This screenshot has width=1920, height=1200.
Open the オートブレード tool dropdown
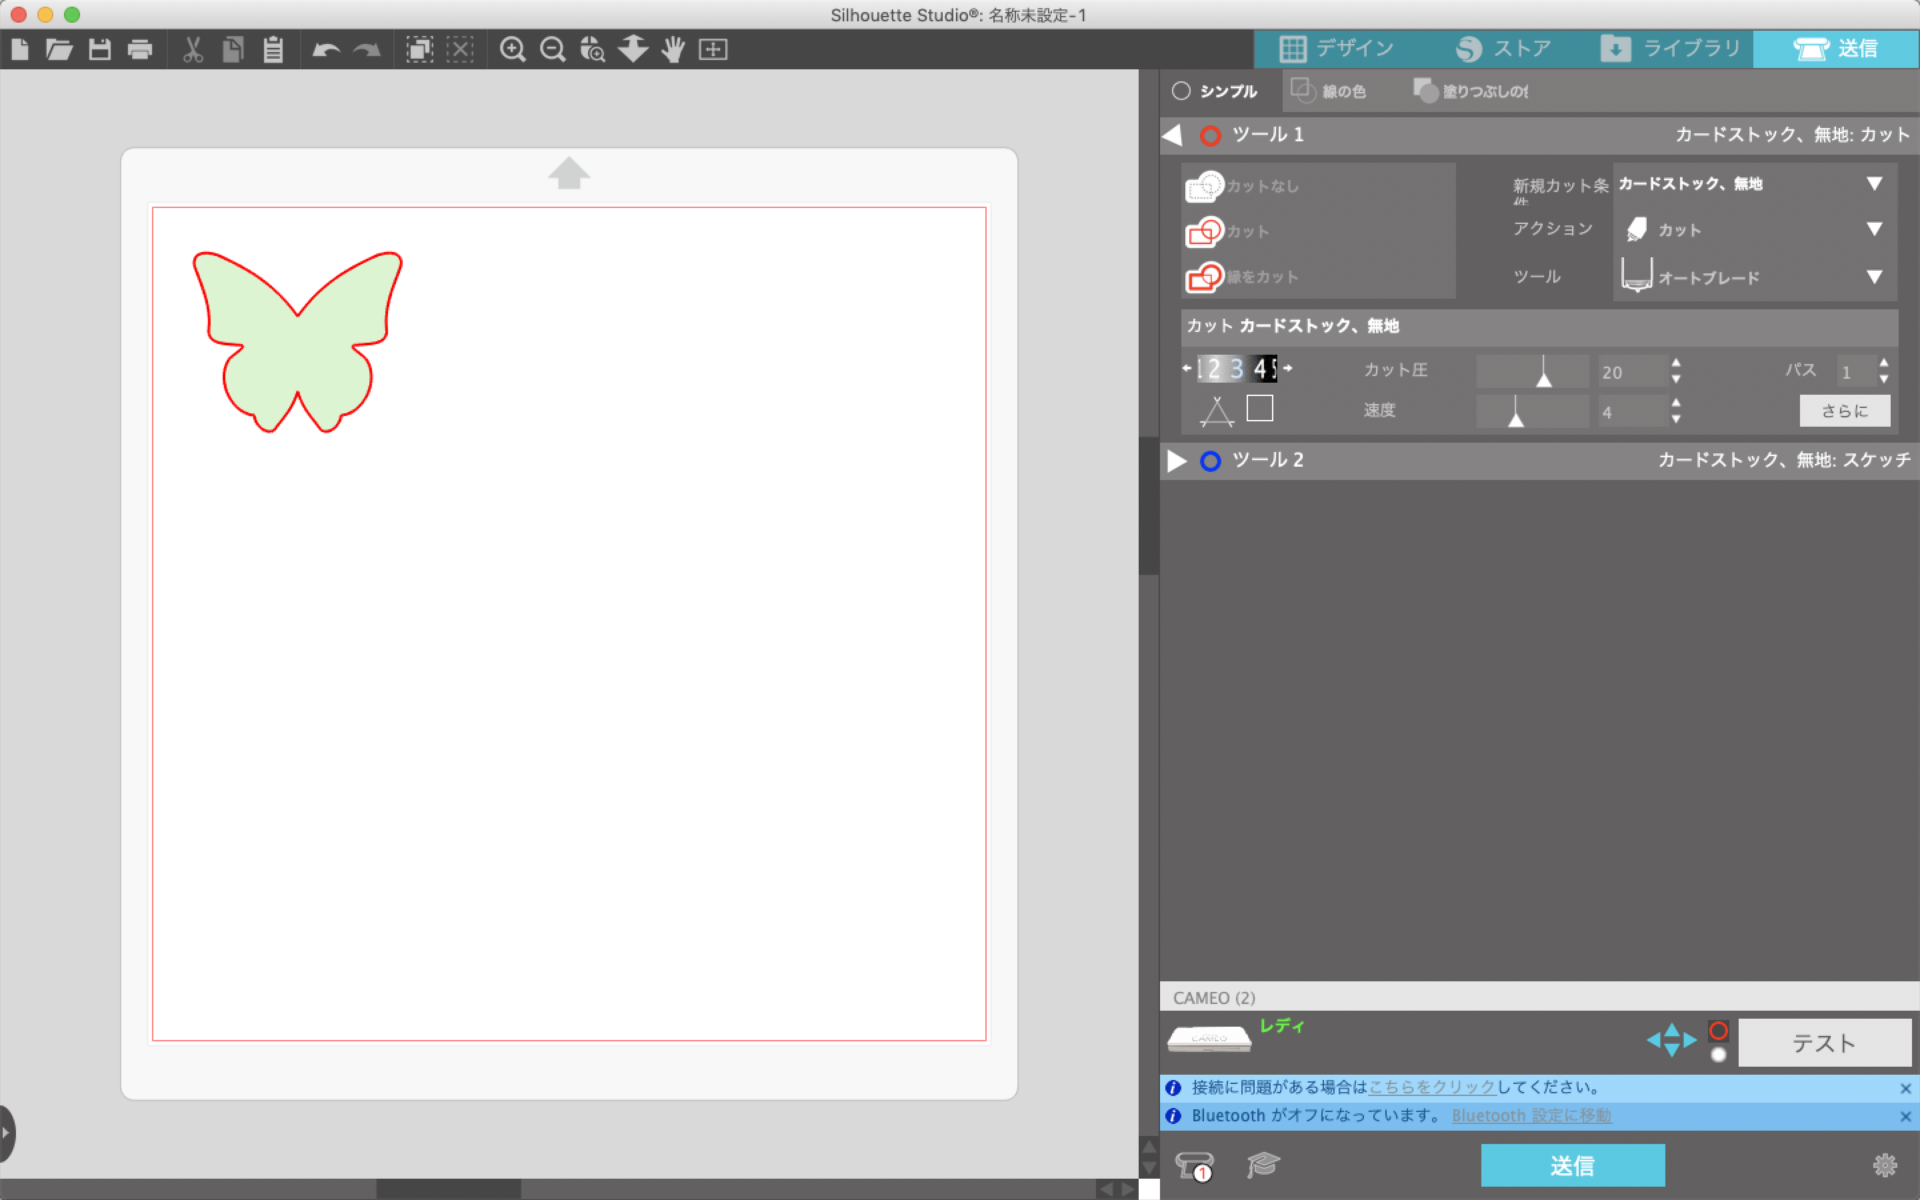coord(1753,277)
